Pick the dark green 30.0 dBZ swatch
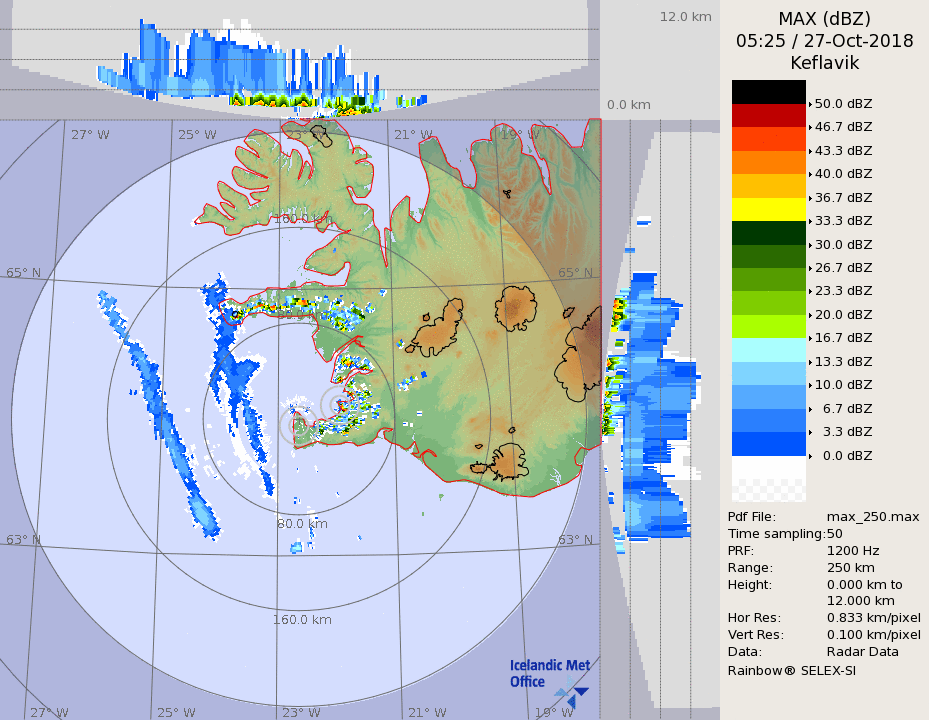The width and height of the screenshot is (929, 720). [x=768, y=232]
